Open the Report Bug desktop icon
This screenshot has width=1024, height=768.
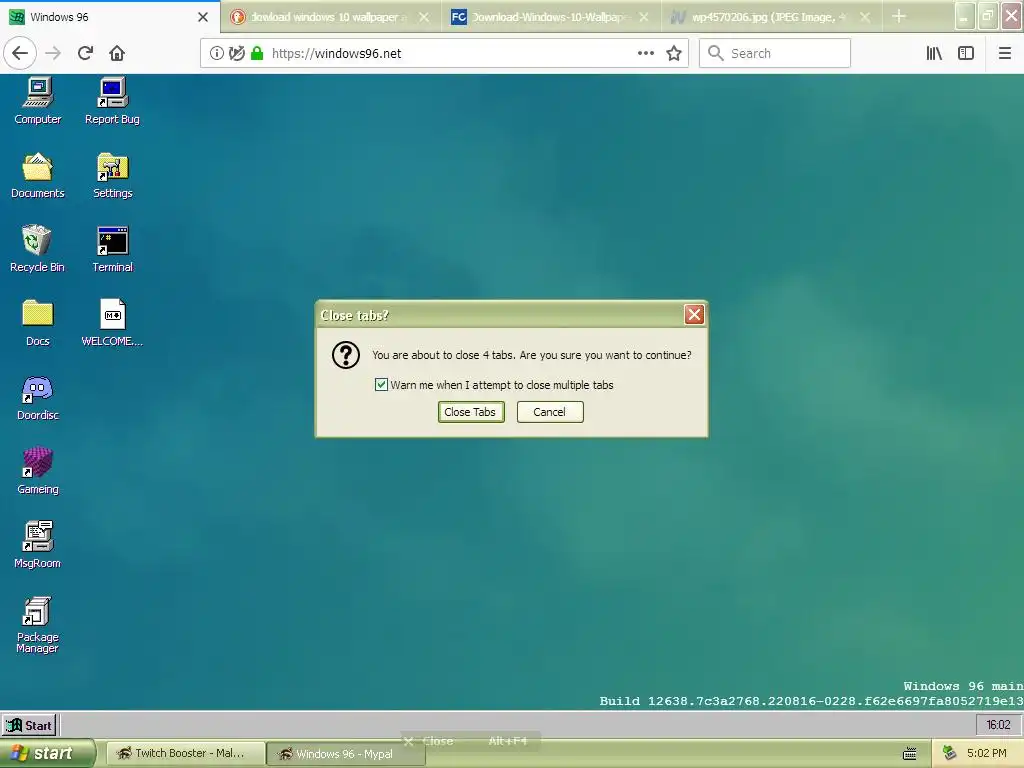click(x=112, y=101)
